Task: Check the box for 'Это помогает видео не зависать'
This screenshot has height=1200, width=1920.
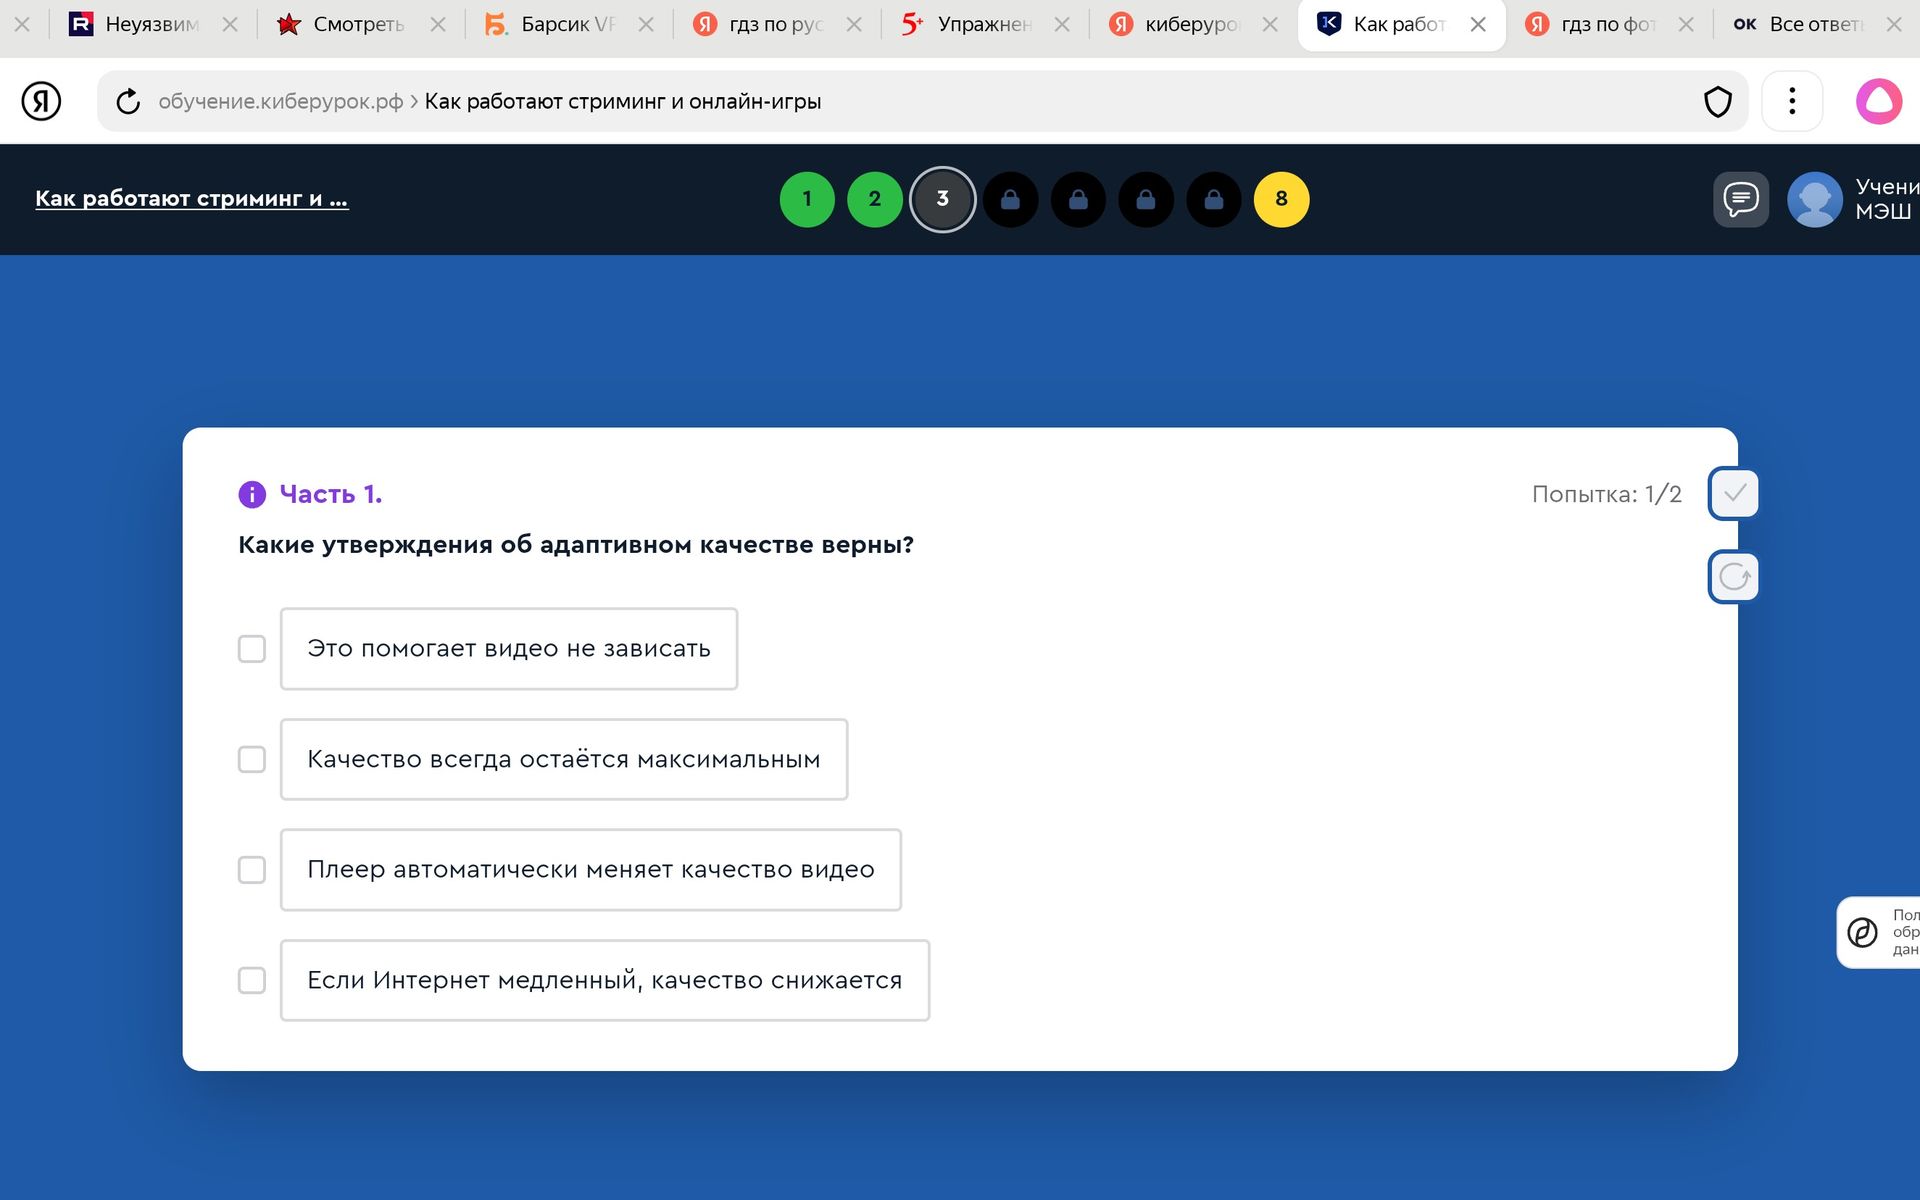Action: pos(252,649)
